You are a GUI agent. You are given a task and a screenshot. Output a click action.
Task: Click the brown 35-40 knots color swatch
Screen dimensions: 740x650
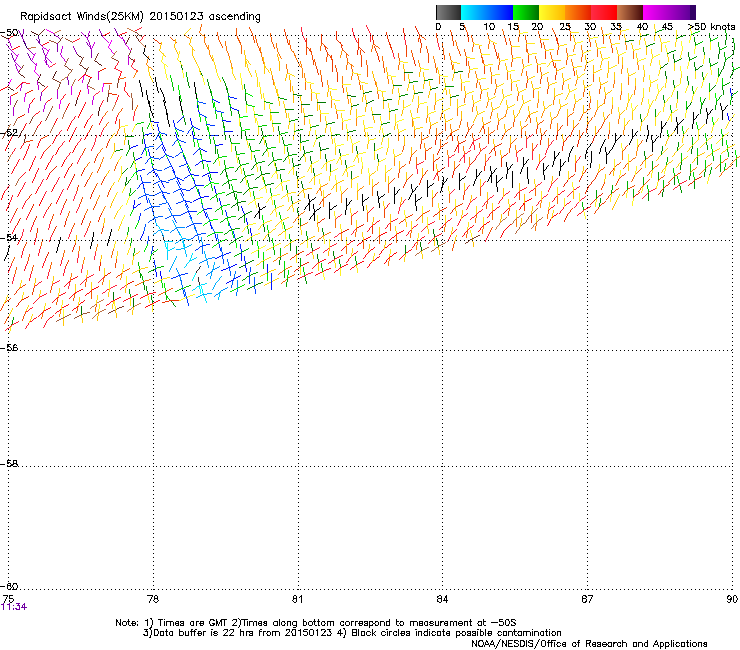pyautogui.click(x=630, y=12)
